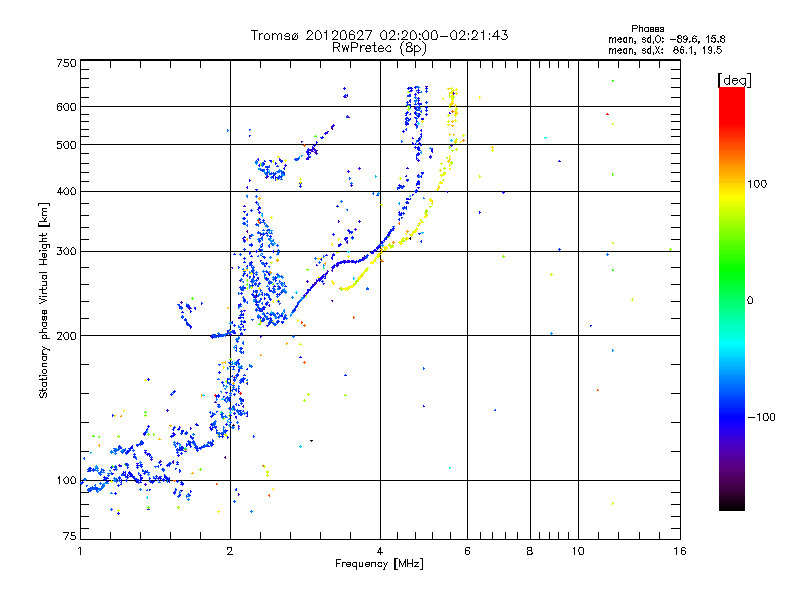Click the y-axis tick label '100'

tap(67, 481)
